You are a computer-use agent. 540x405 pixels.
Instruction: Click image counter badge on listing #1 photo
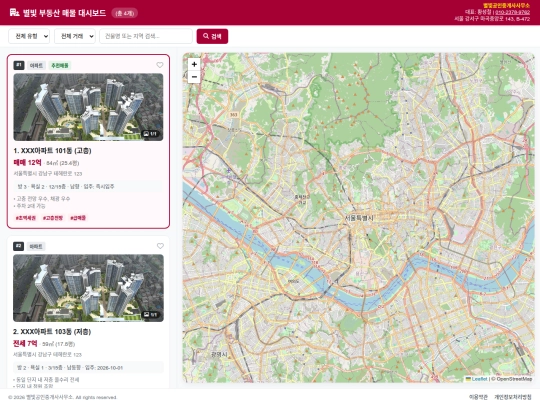pos(150,134)
